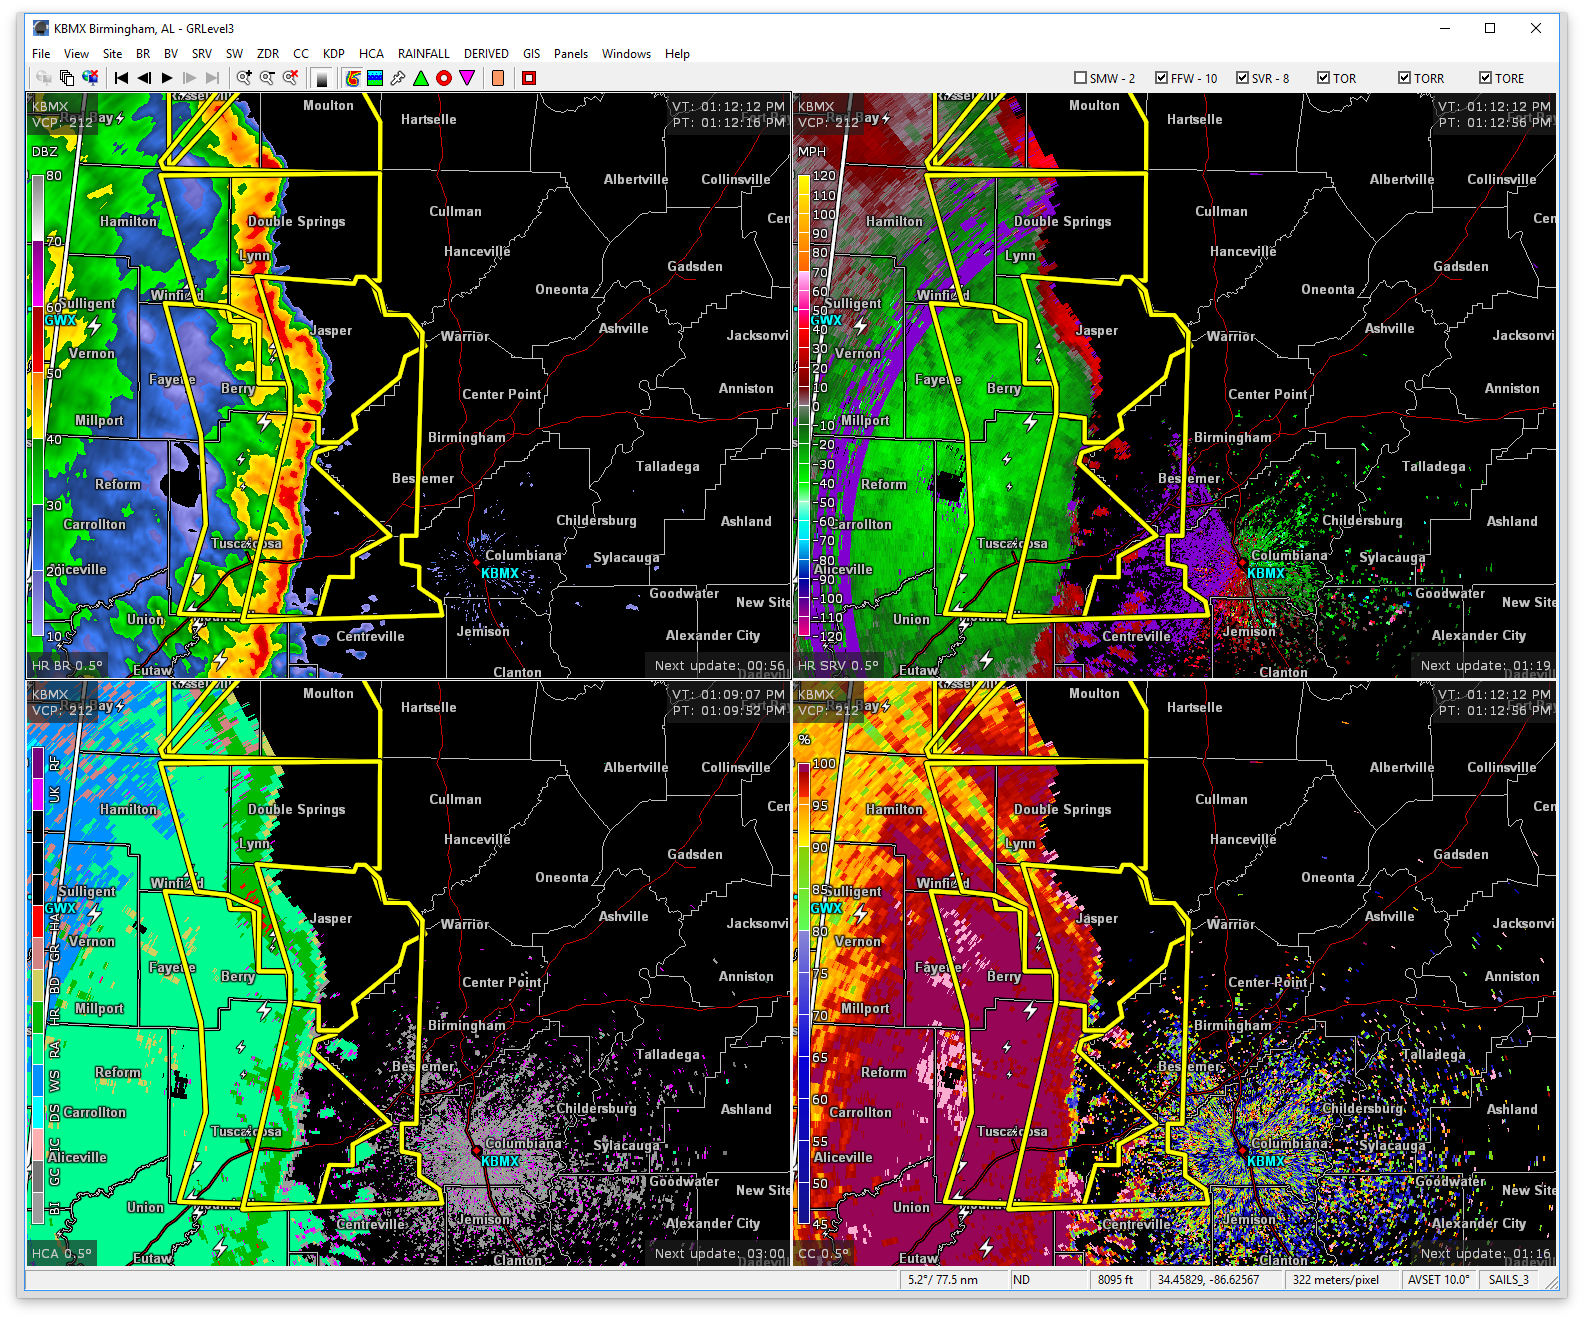Uncheck the TORR warnings checkbox
Viewport: 1584px width, 1319px height.
1404,78
